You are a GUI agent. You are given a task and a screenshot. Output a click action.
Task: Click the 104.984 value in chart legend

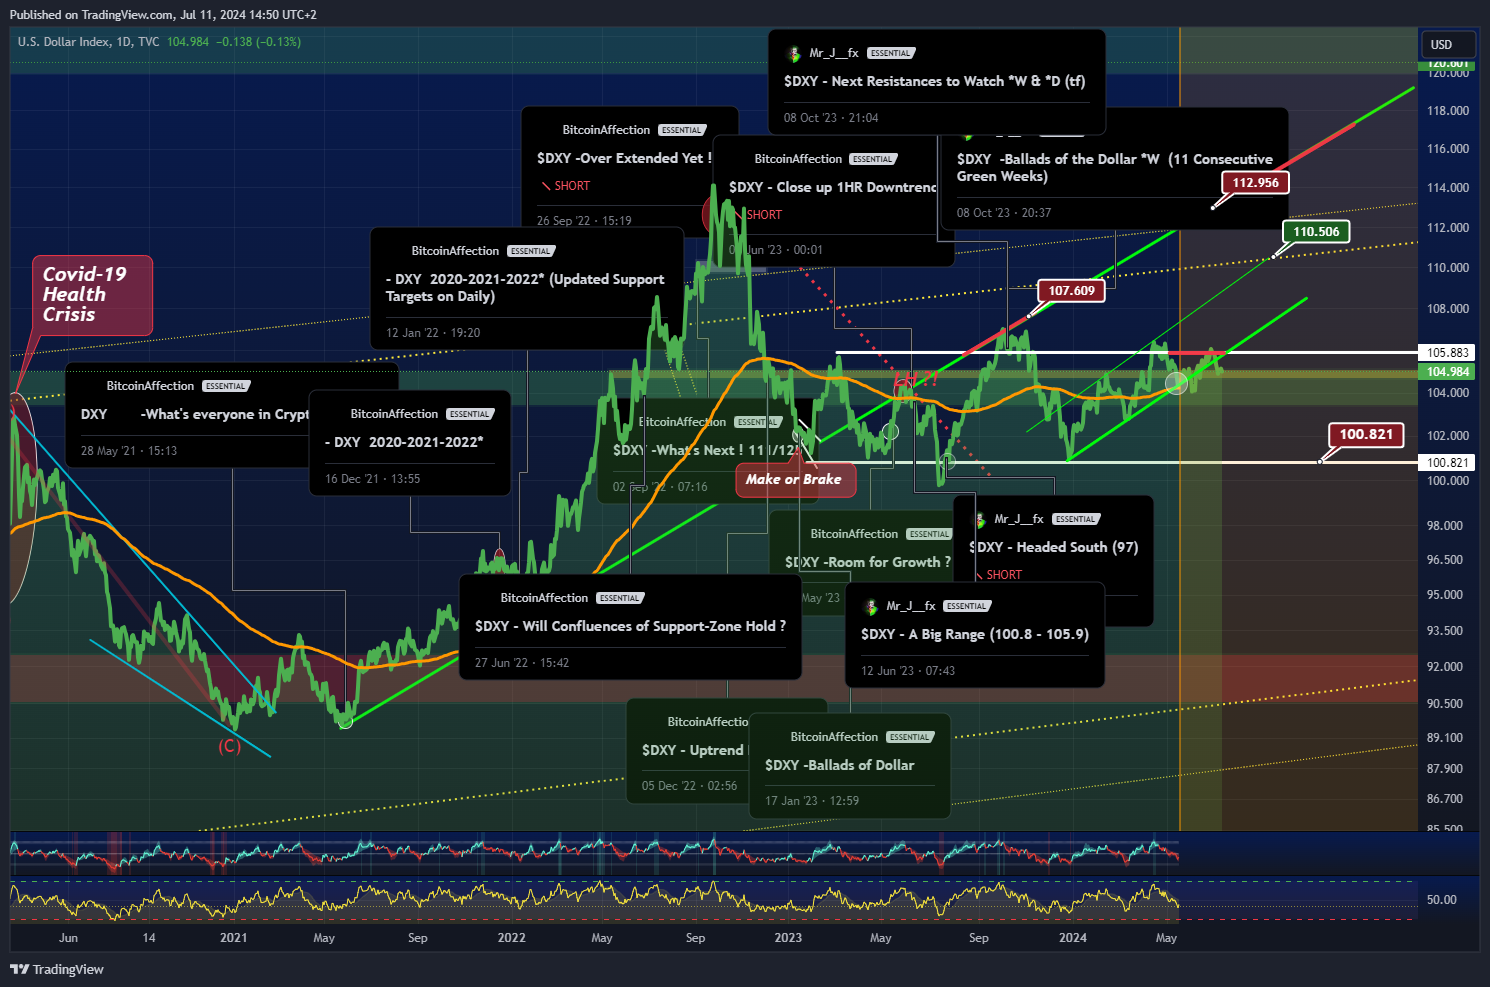pos(188,42)
